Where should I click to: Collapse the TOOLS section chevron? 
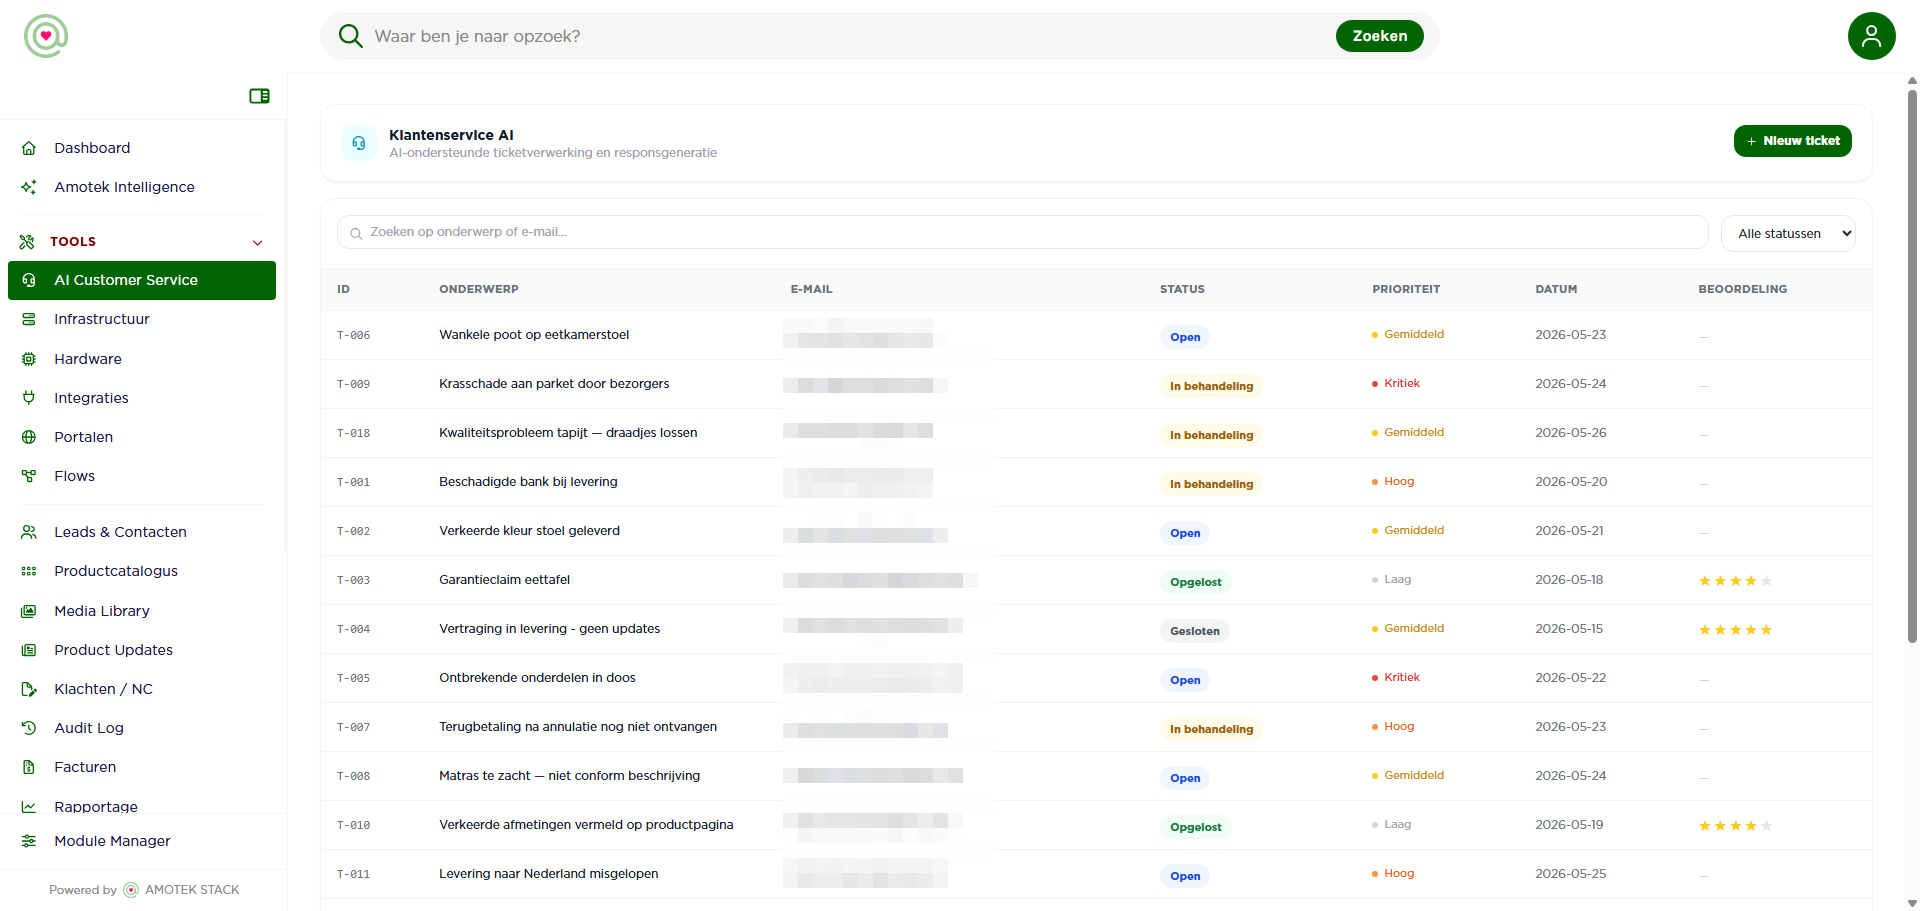(257, 242)
